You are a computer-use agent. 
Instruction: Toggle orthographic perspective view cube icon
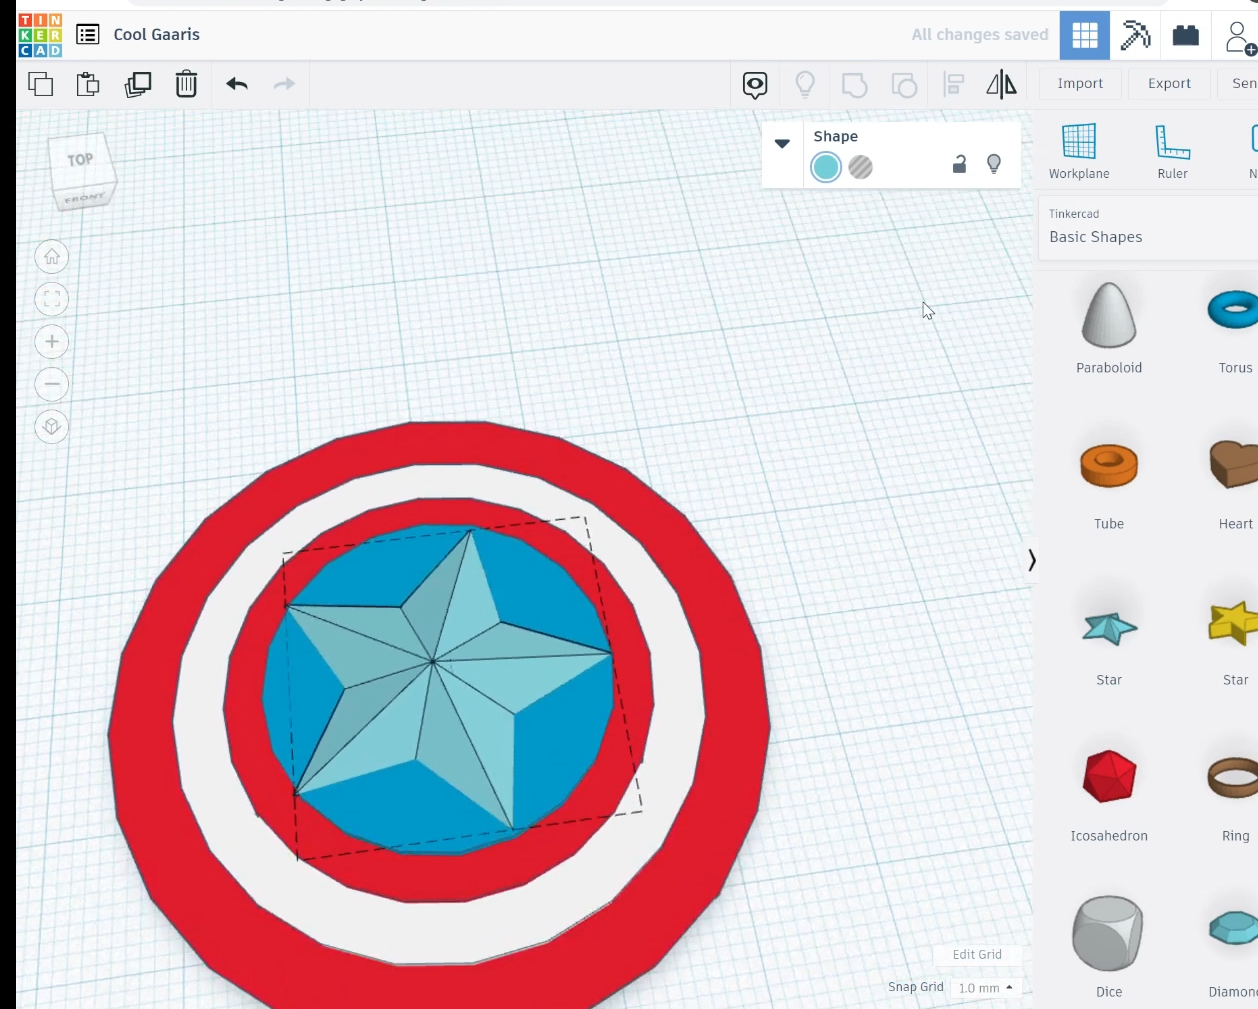click(52, 427)
